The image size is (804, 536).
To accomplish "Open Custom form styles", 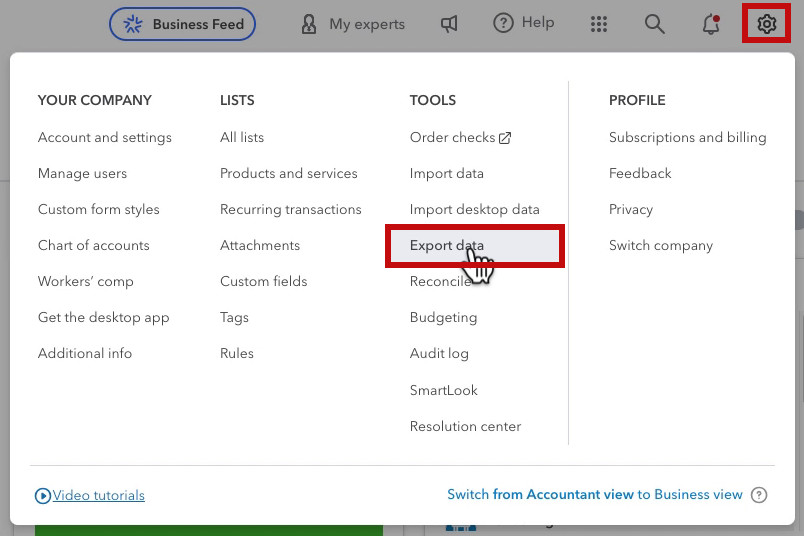I will (x=98, y=209).
